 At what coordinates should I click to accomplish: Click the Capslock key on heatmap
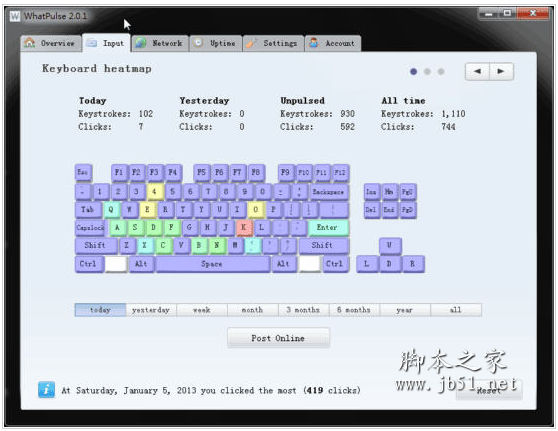pyautogui.click(x=90, y=228)
